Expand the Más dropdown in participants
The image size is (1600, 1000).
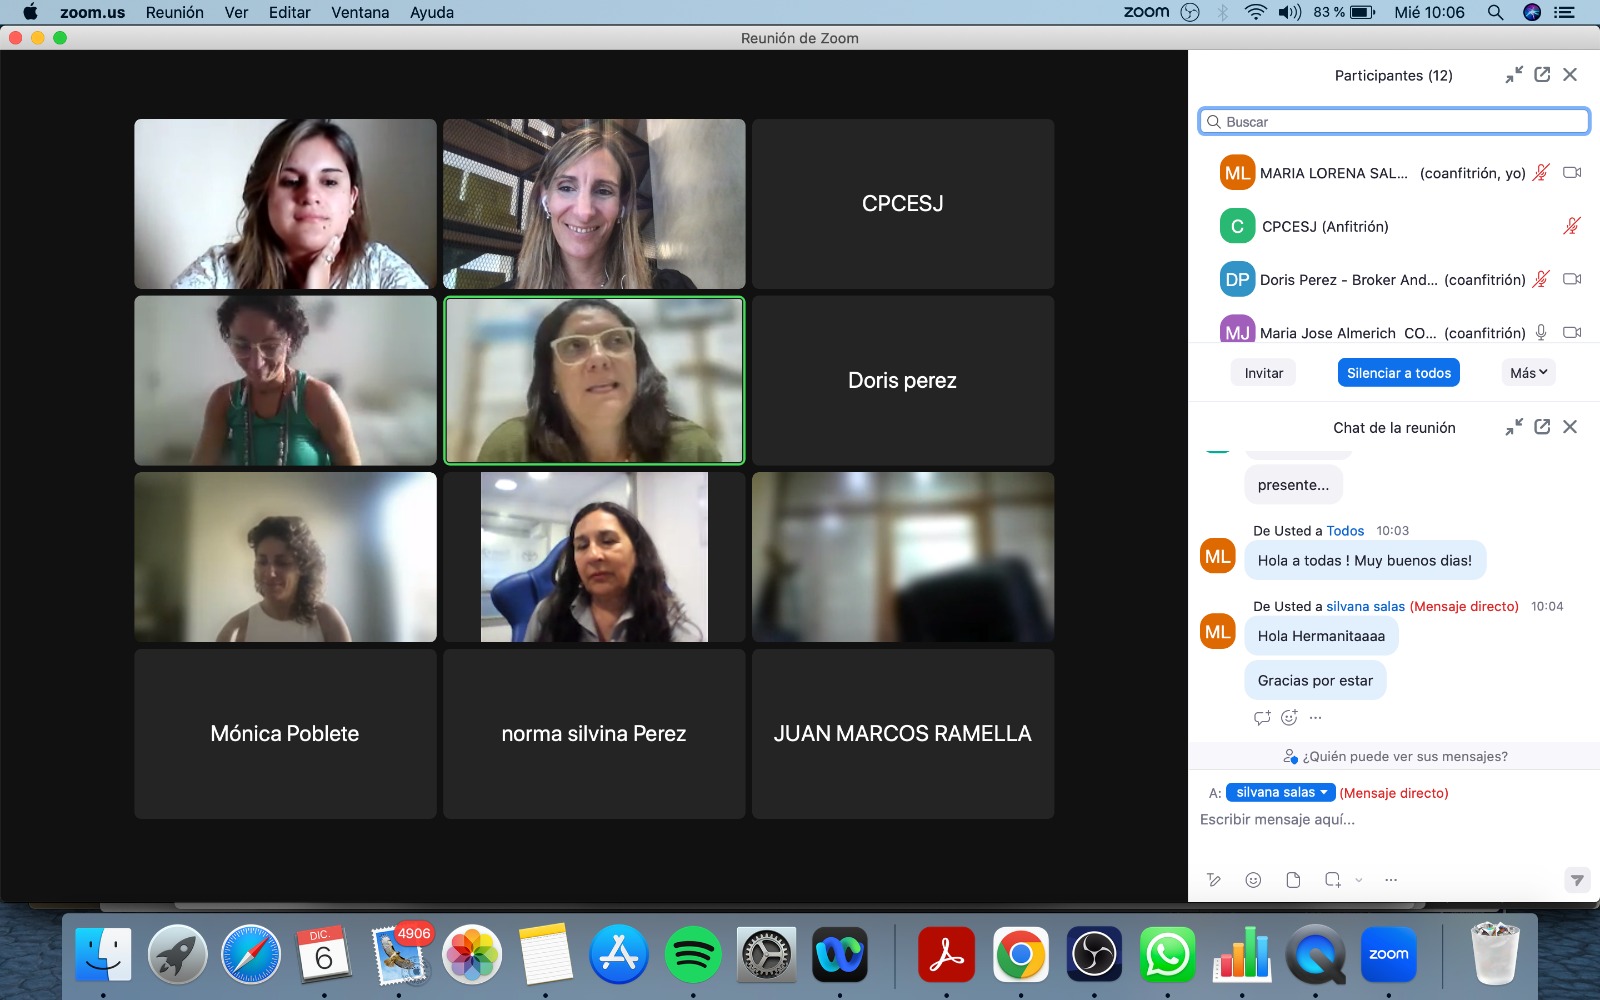click(1528, 373)
